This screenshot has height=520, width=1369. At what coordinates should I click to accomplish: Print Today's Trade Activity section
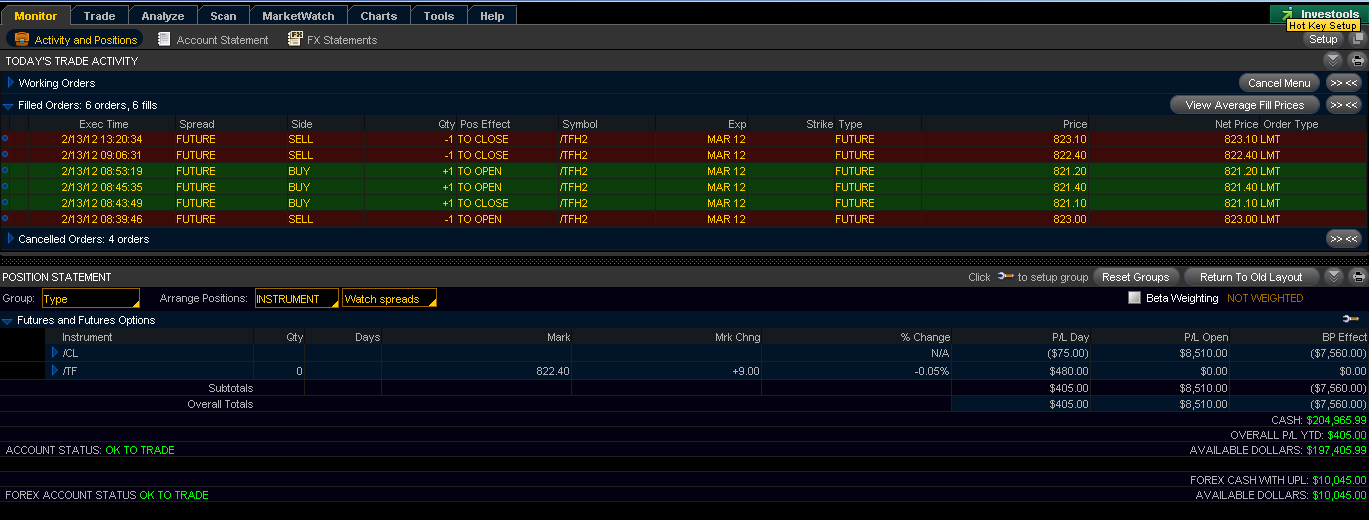point(1358,60)
